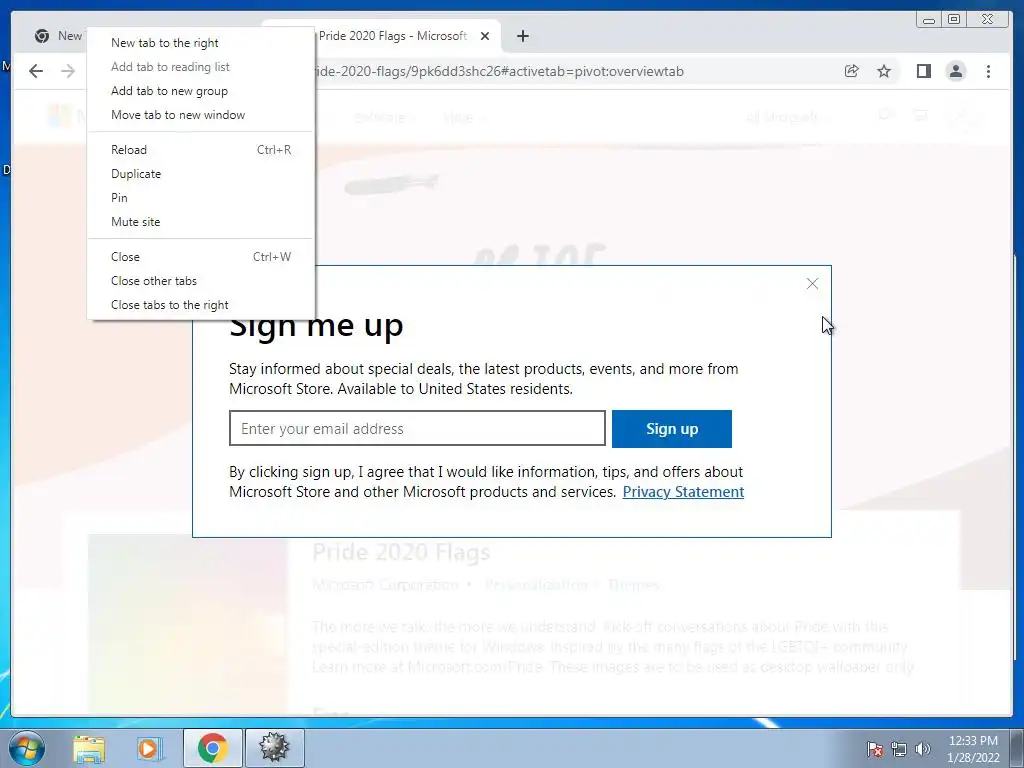Go back with the back arrow

(36, 71)
